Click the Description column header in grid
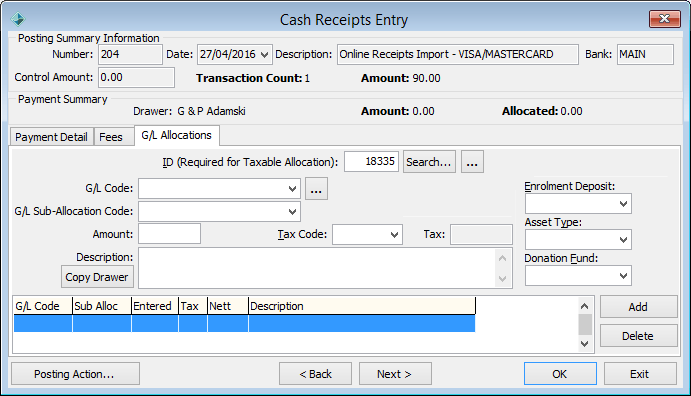691x396 pixels. click(x=362, y=306)
